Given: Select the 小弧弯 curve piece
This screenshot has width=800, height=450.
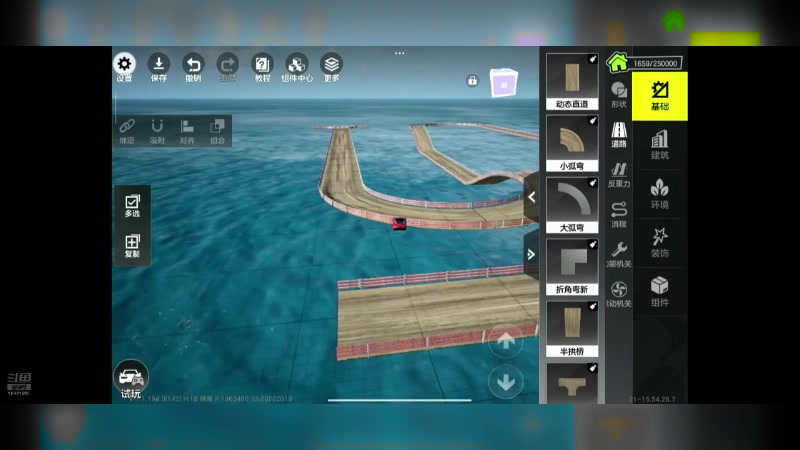Looking at the screenshot, I should (x=572, y=143).
